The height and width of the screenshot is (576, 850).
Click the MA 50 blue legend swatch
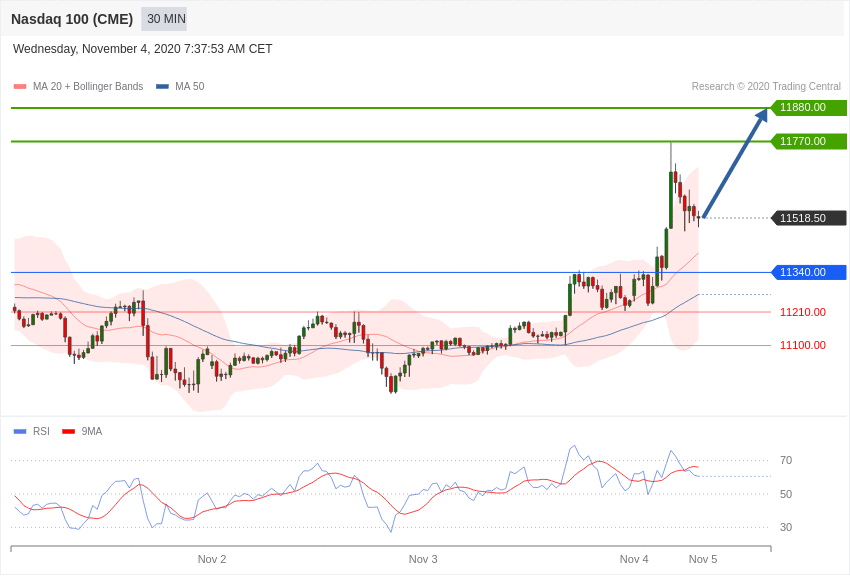pos(162,86)
